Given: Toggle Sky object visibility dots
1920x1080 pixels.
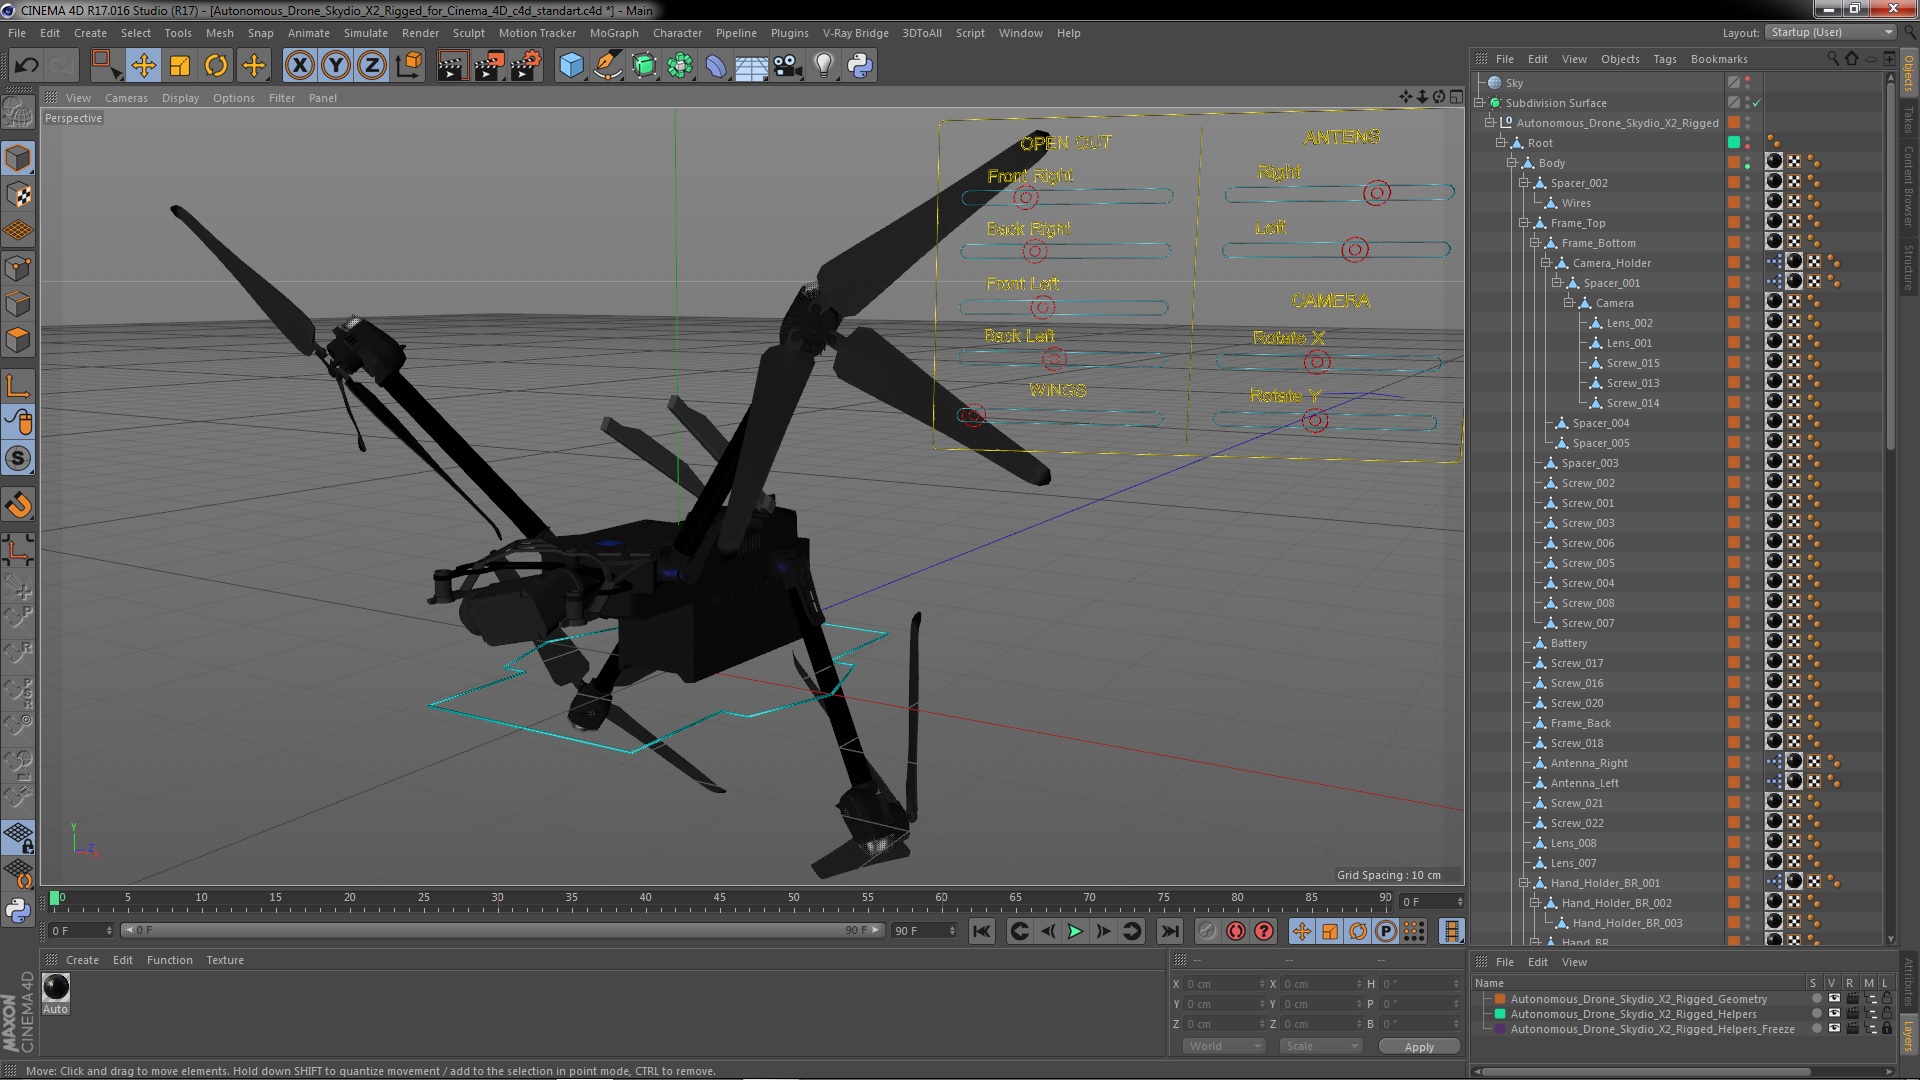Looking at the screenshot, I should [1747, 83].
